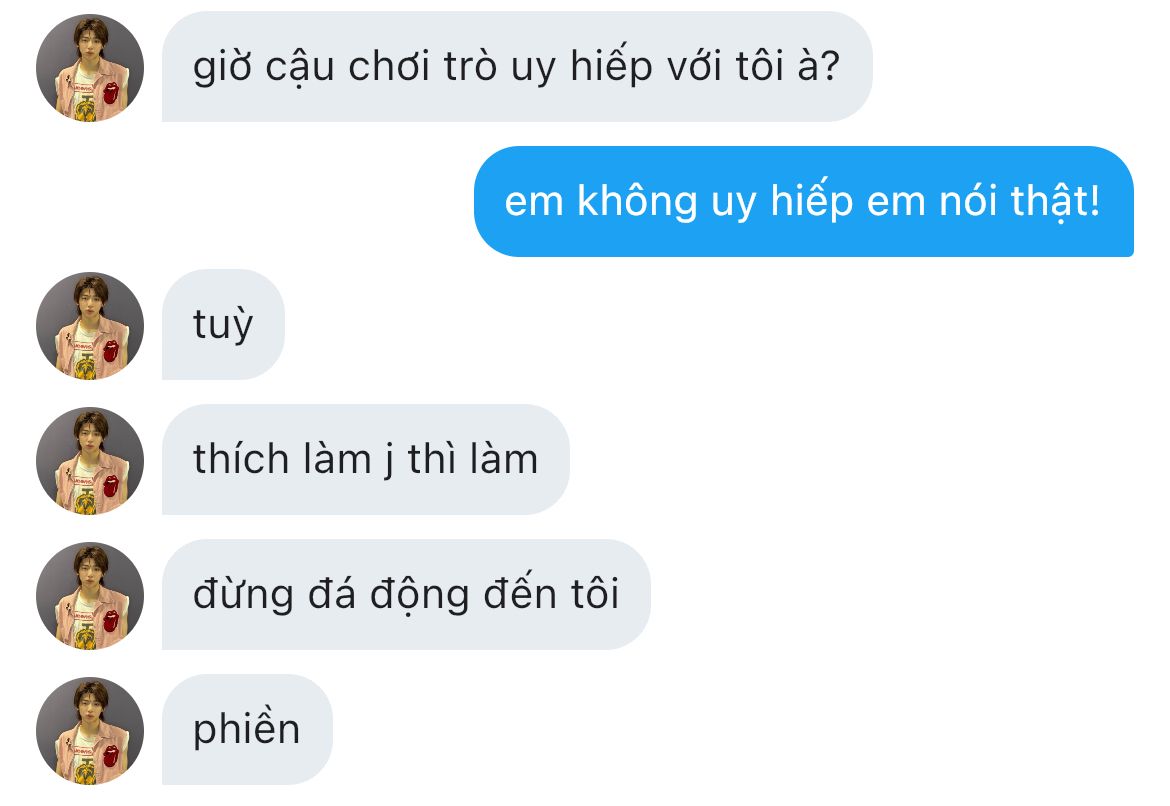Click the first 'em' in the blue bubble
Screen dimensions: 1170x806
click(x=534, y=203)
